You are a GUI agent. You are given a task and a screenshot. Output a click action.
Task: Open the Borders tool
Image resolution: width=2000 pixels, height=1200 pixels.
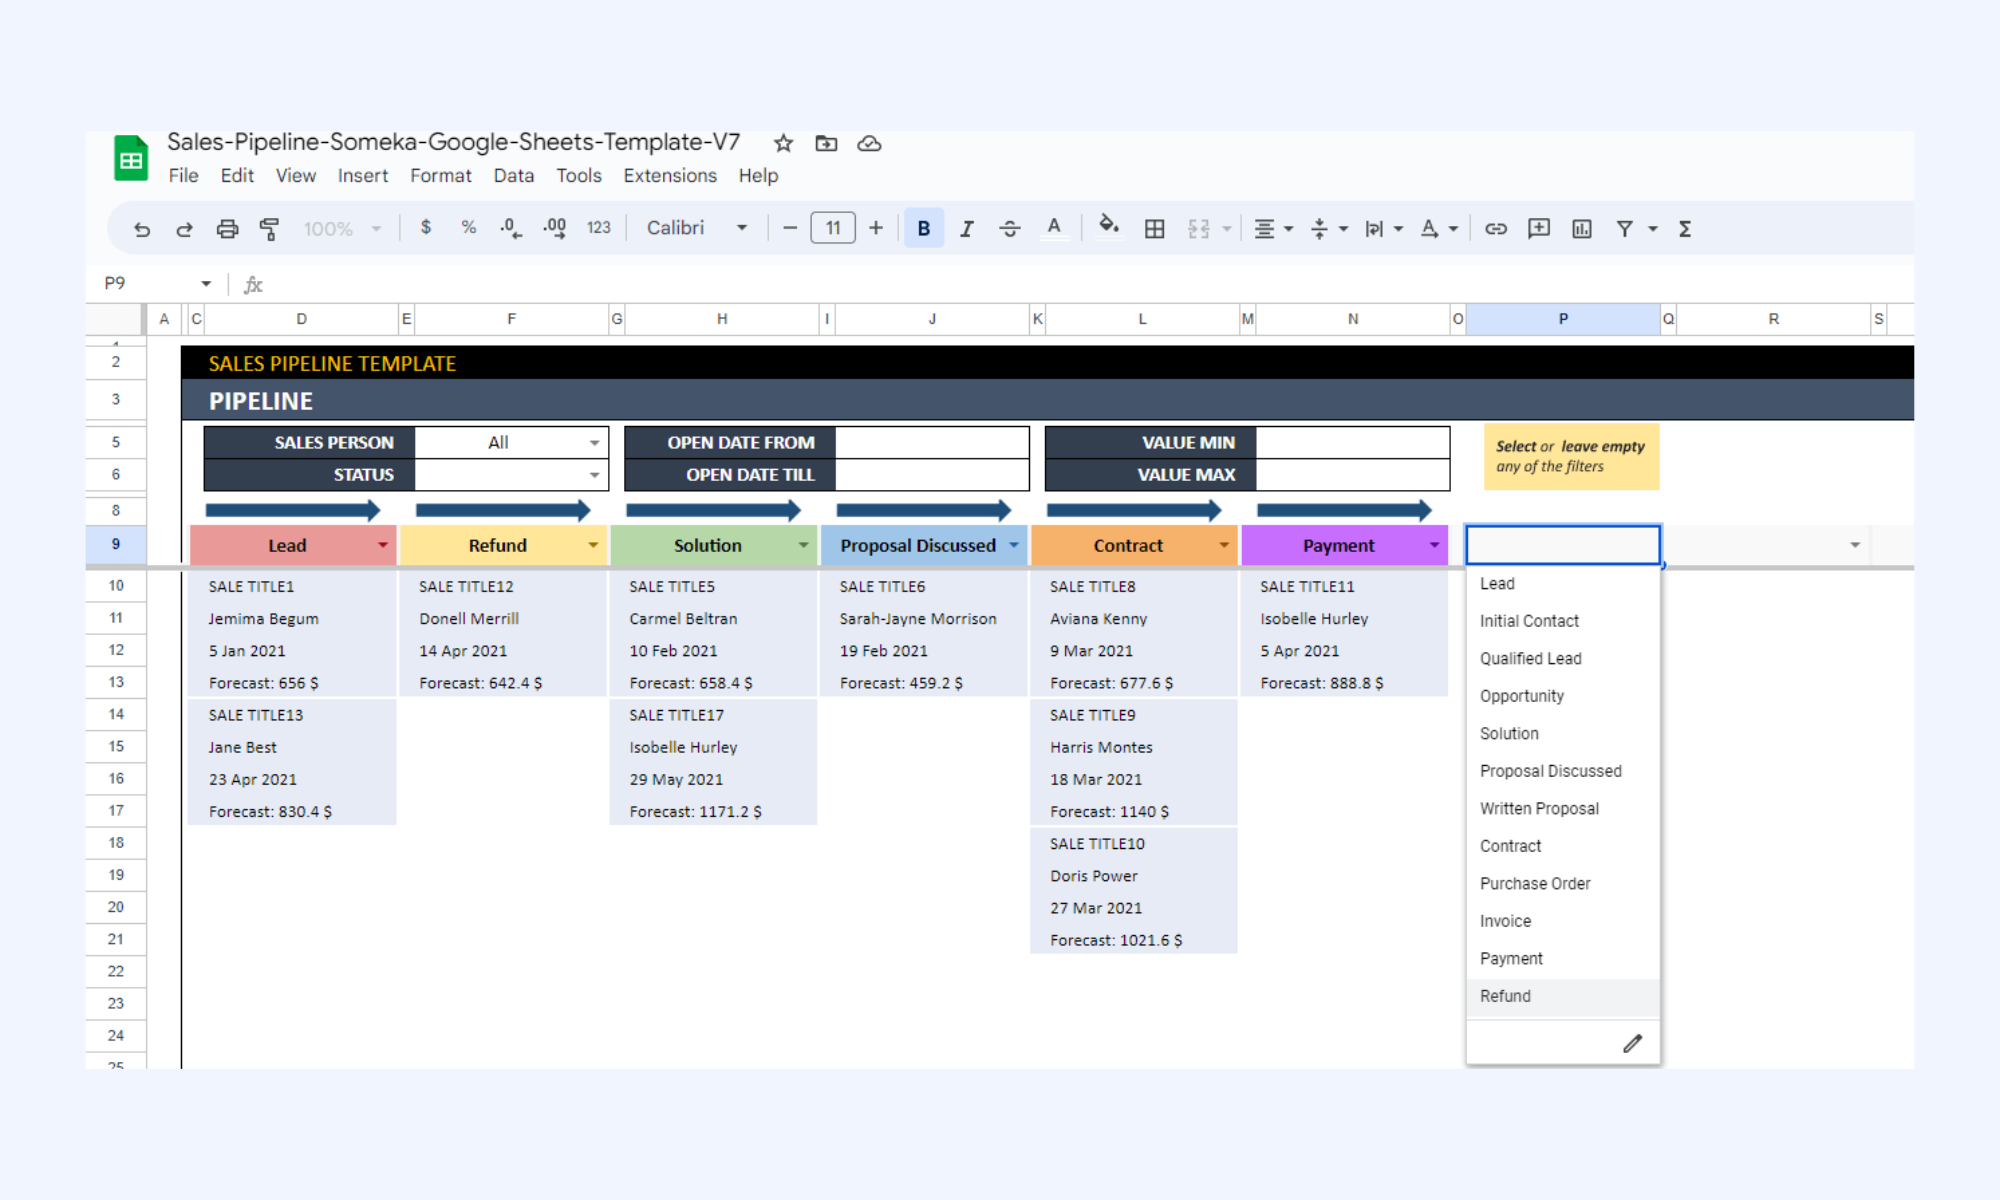(x=1154, y=229)
